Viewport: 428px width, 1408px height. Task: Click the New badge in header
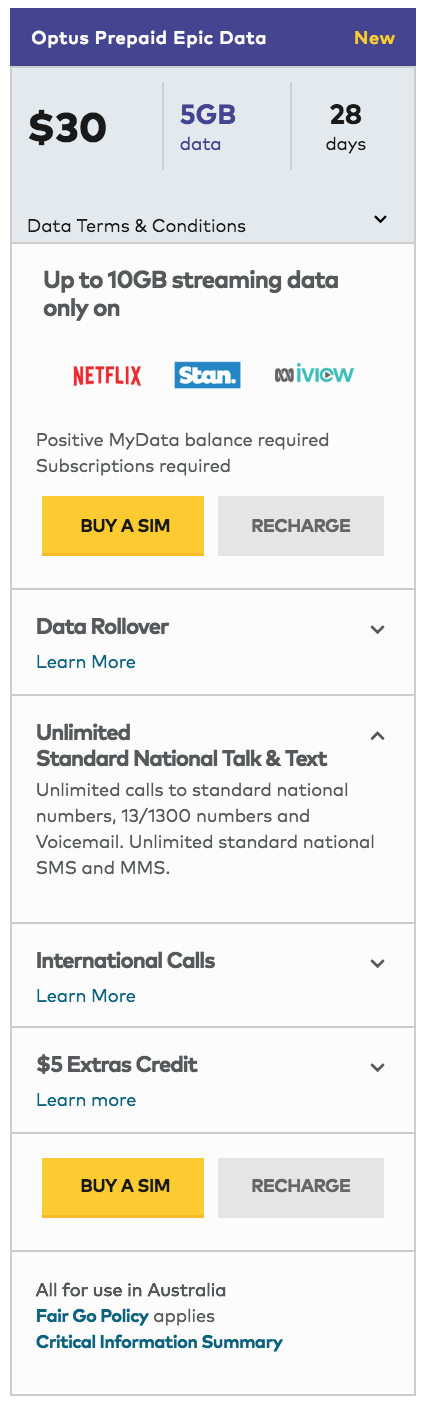coord(375,38)
